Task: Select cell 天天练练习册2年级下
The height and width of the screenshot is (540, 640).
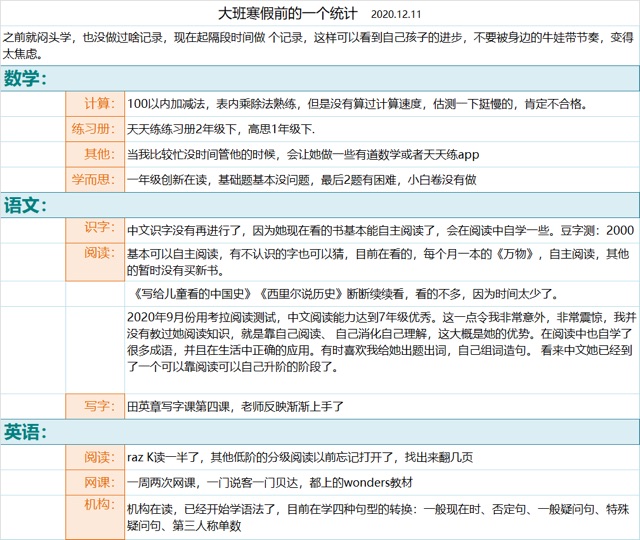Action: pyautogui.click(x=382, y=129)
